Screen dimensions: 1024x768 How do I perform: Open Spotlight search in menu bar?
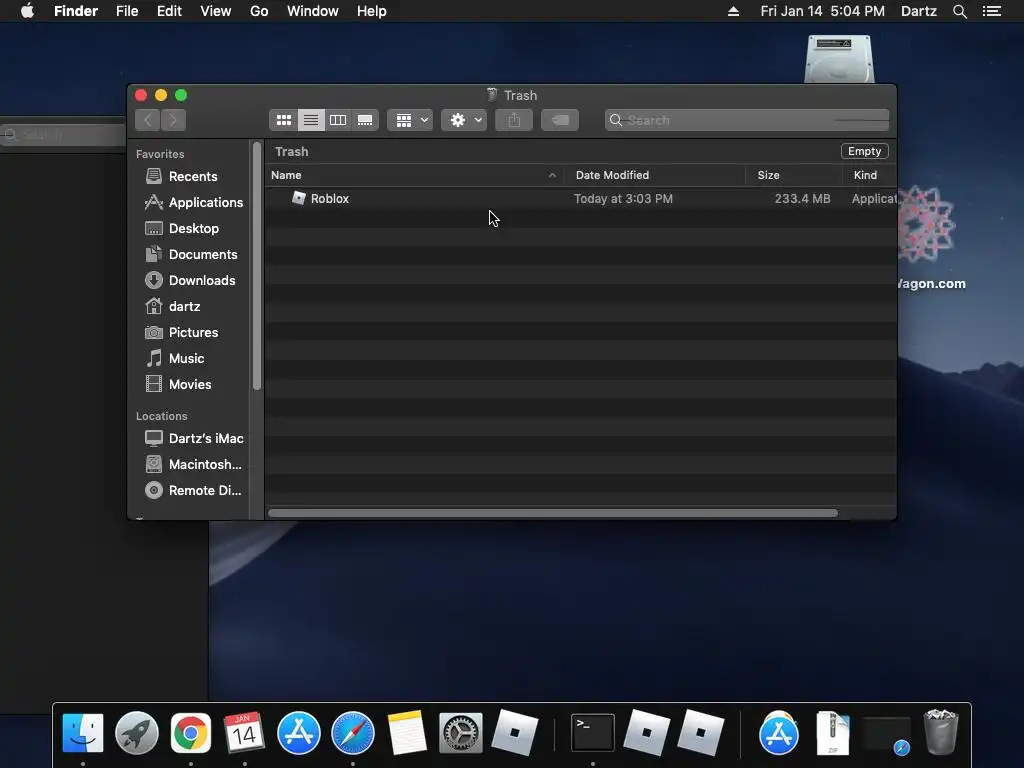pyautogui.click(x=959, y=11)
